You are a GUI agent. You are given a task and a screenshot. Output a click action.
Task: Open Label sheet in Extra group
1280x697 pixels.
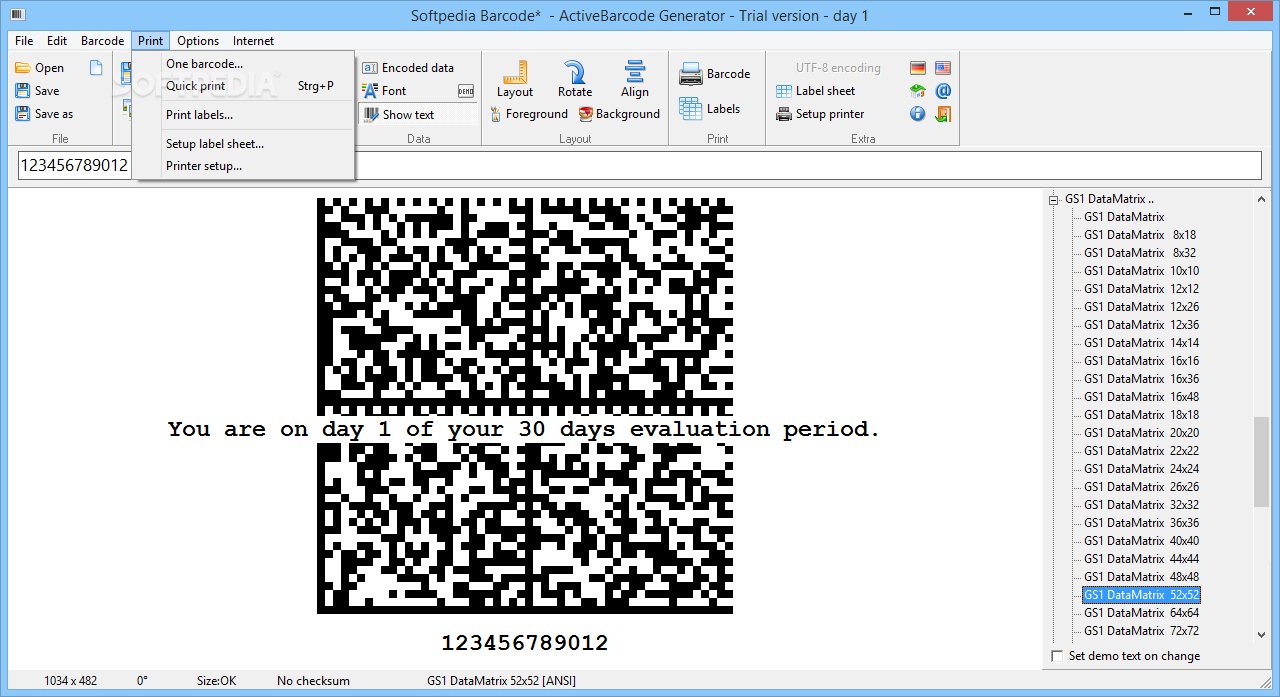(x=816, y=91)
